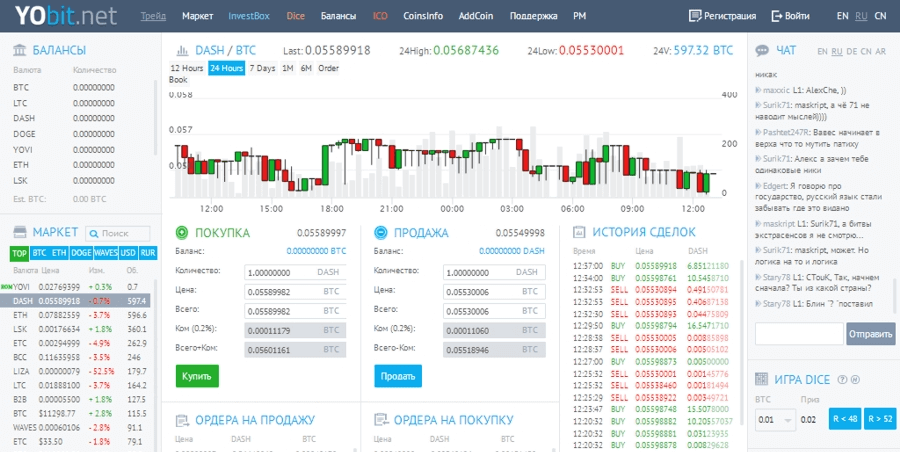This screenshot has height=452, width=900.
Task: Select the DOGE market tab
Action: [81, 253]
